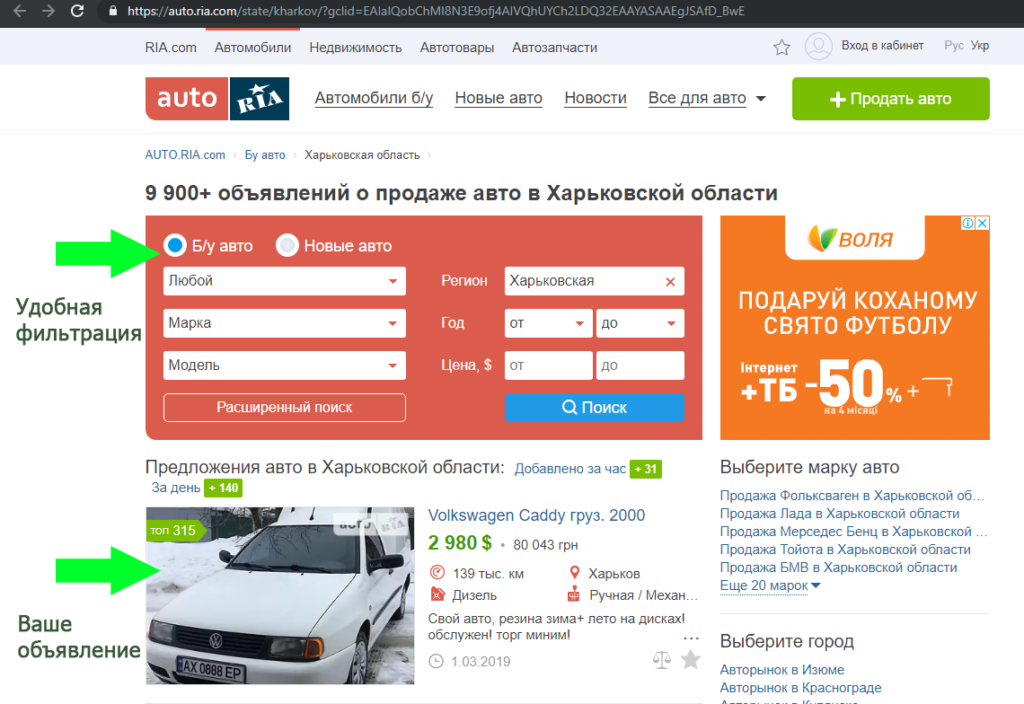Click the browser address bar URL
This screenshot has height=704, width=1024.
[x=436, y=11]
